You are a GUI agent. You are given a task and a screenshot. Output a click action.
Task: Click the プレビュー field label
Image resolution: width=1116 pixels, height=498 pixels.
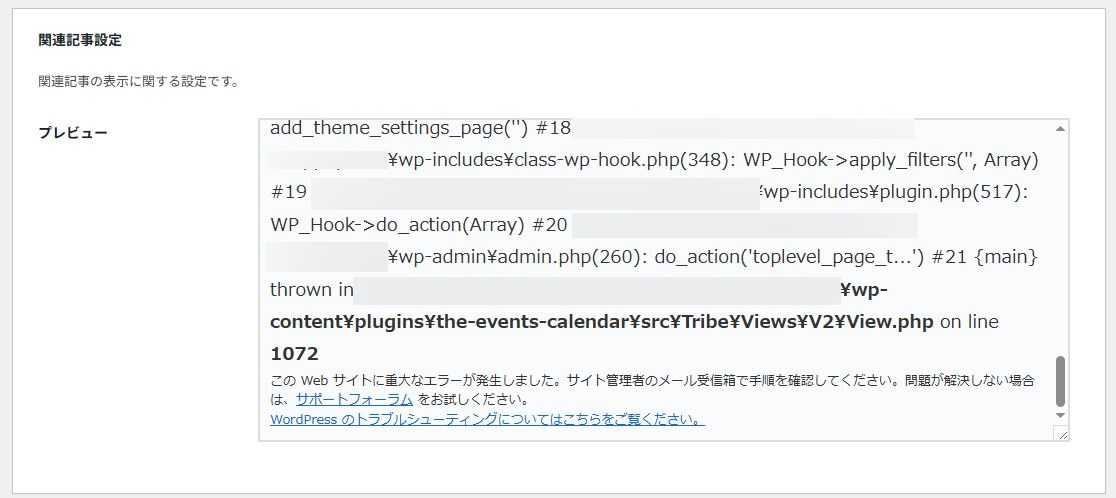pyautogui.click(x=73, y=133)
